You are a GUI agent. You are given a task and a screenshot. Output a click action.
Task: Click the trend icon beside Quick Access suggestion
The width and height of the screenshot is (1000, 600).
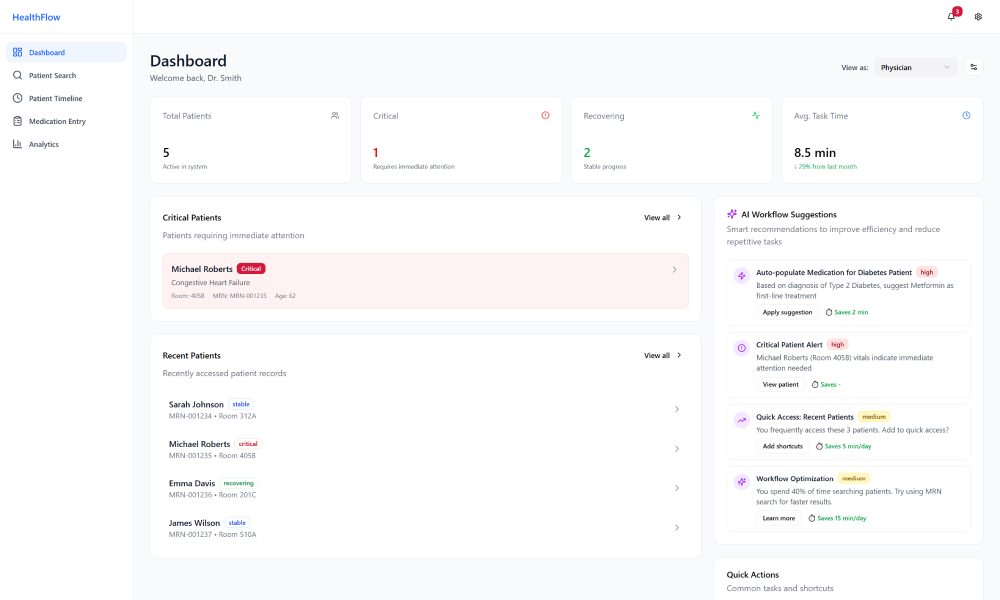click(x=741, y=420)
